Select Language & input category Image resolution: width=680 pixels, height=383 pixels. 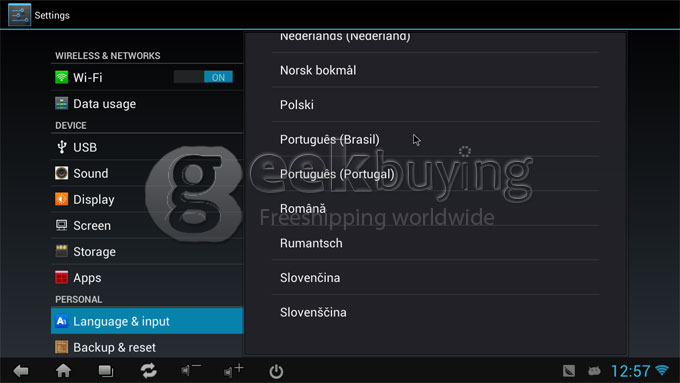coord(147,321)
